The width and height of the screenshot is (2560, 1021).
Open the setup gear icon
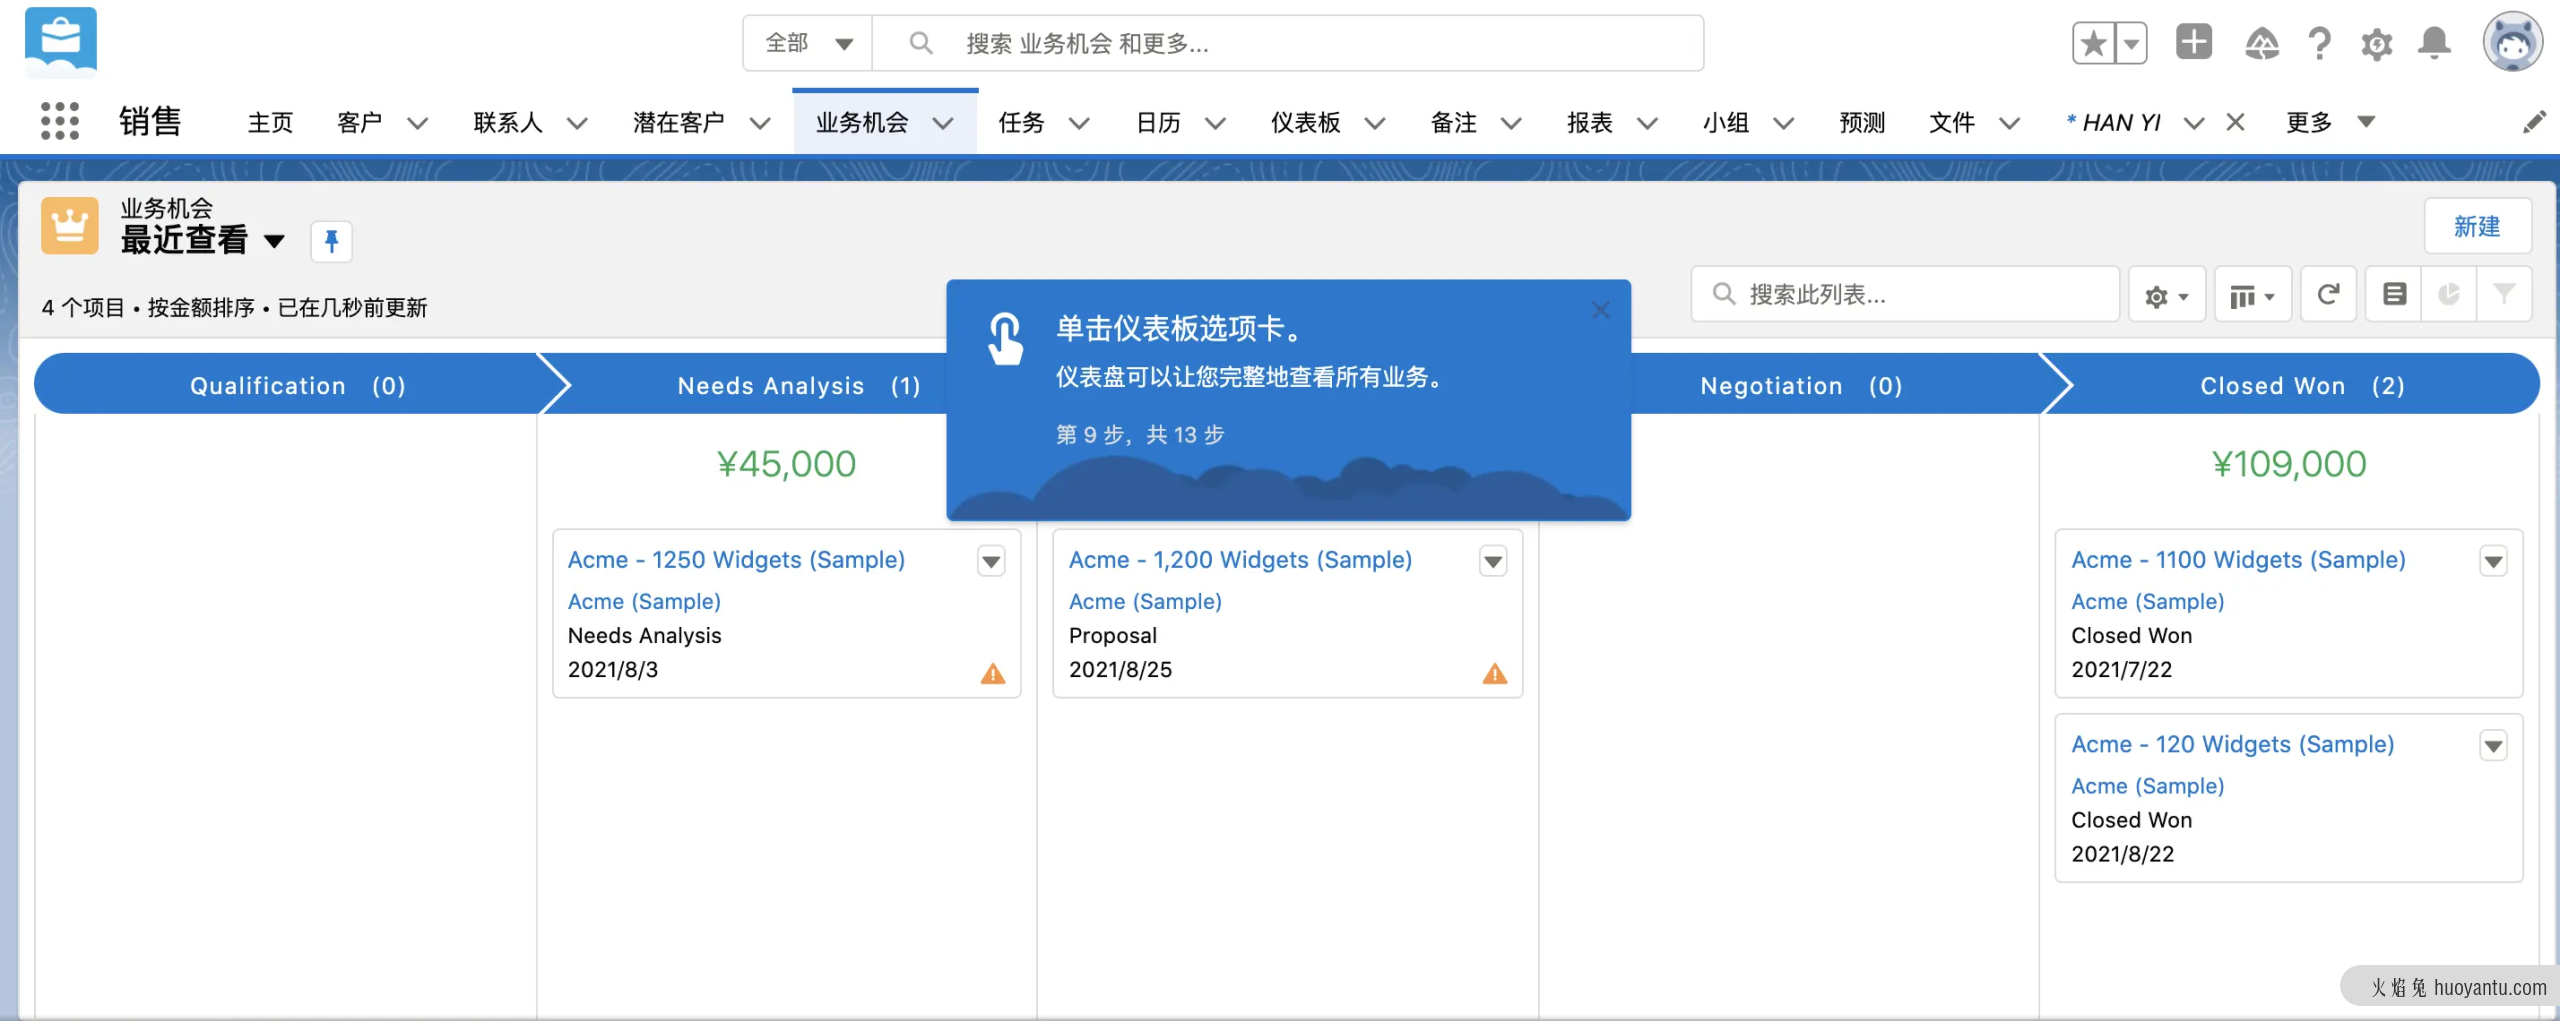tap(2377, 44)
